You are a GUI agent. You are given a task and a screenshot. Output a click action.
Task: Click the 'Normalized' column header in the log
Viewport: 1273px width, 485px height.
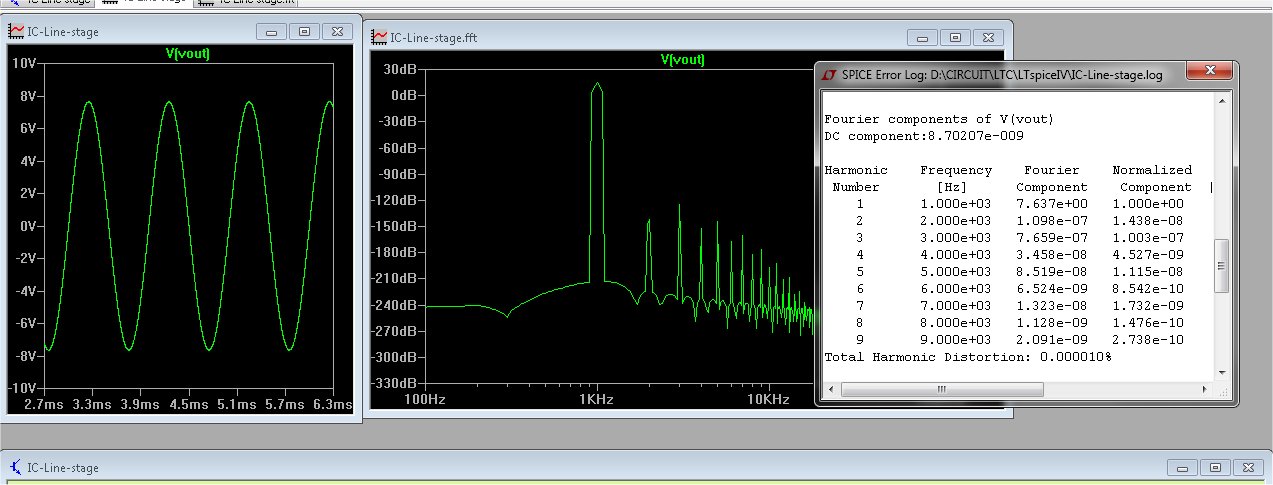pos(1152,170)
